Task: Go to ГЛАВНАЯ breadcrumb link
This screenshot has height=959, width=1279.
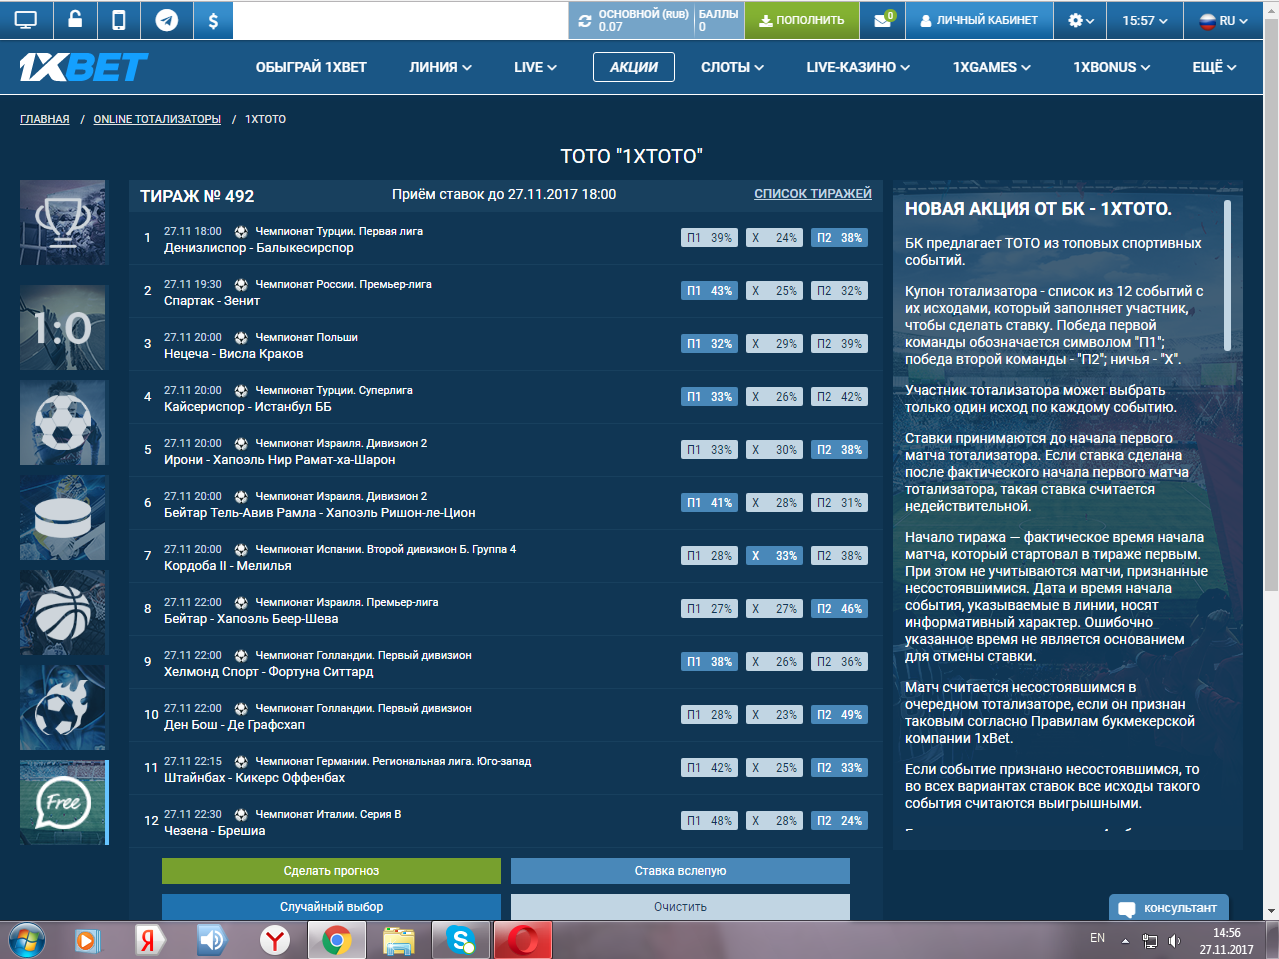Action: click(45, 119)
